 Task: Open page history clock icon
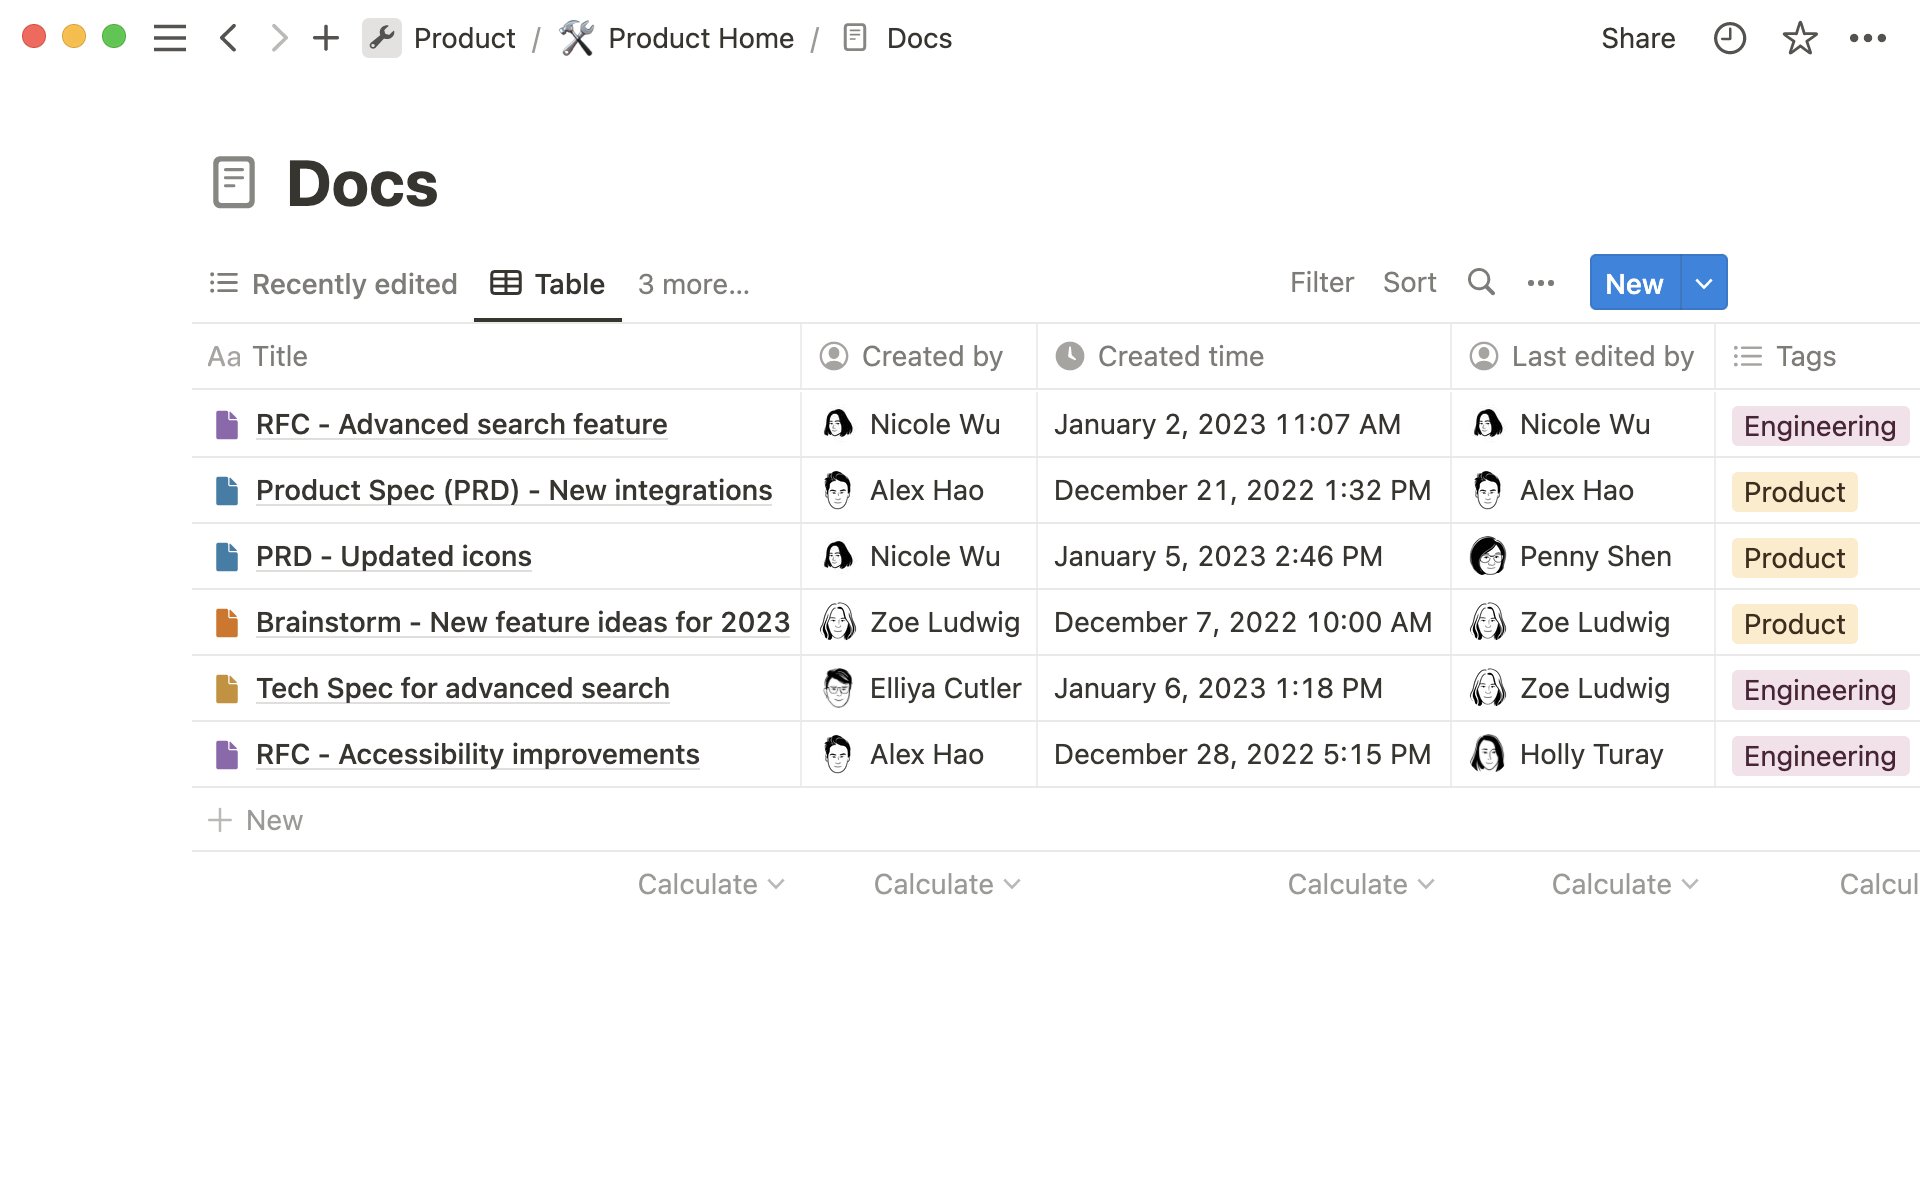click(x=1729, y=38)
